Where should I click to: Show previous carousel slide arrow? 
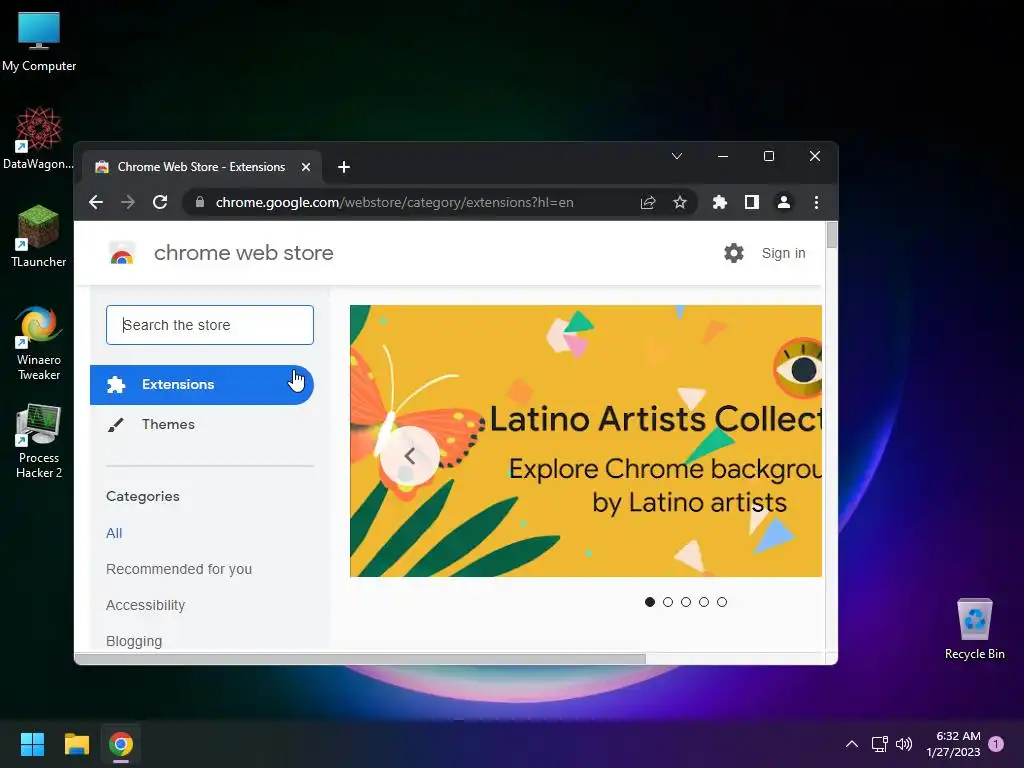tap(409, 456)
